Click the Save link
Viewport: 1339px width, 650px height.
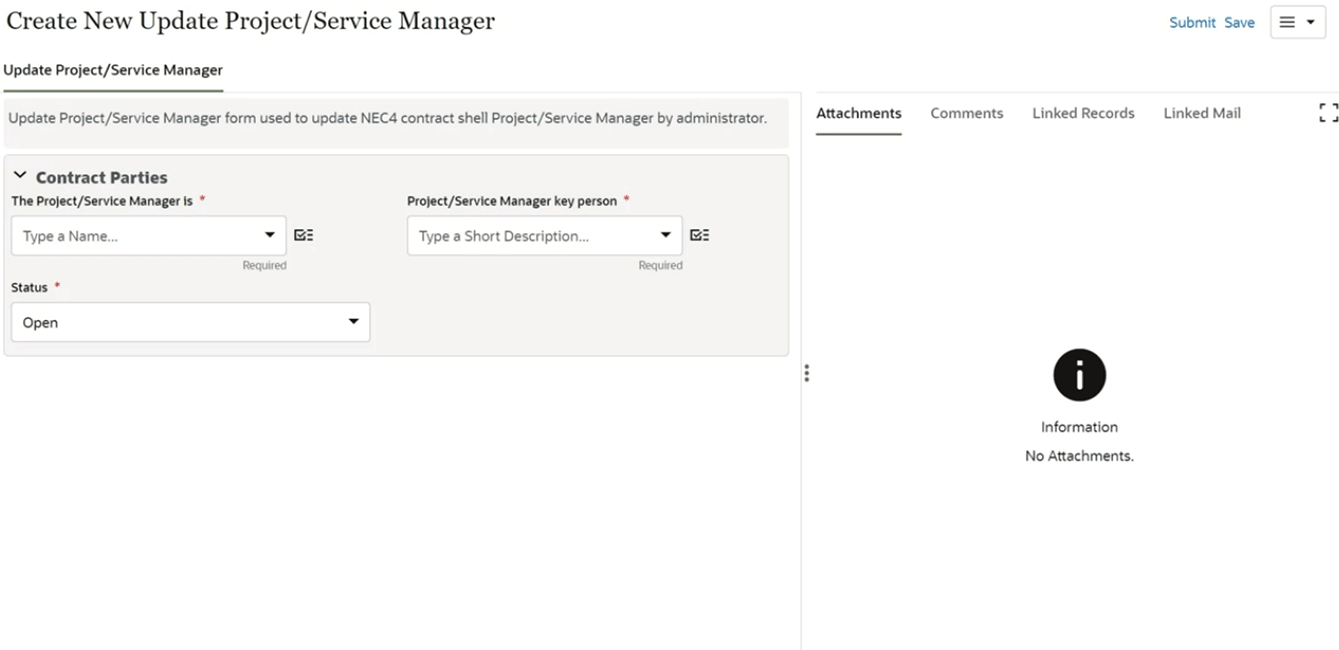pyautogui.click(x=1239, y=22)
